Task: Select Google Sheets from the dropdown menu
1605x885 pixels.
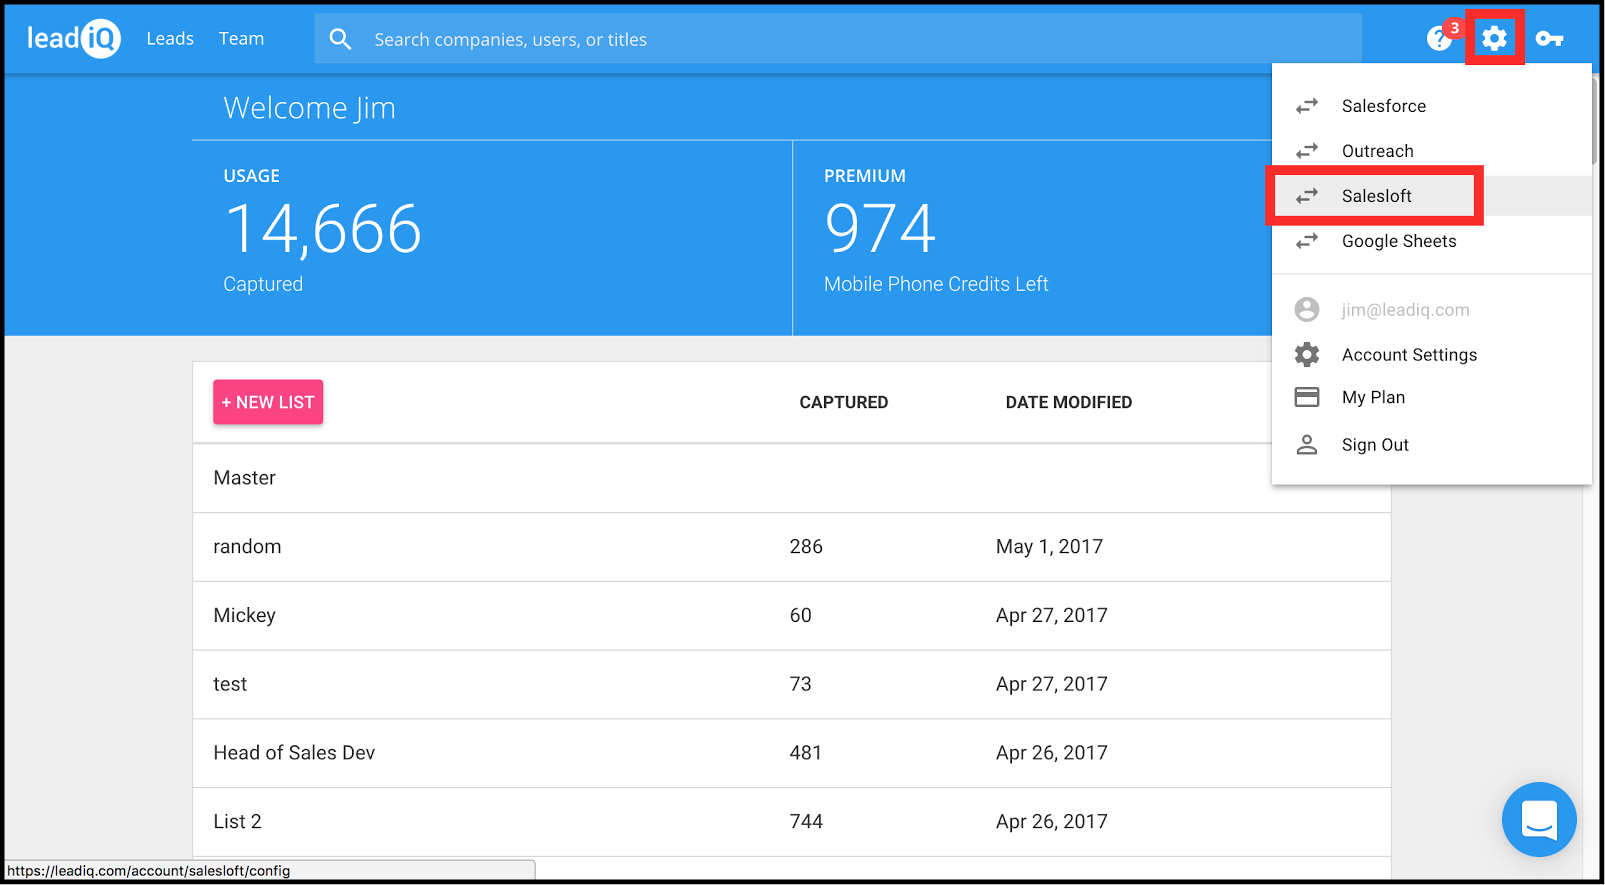Action: tap(1432, 241)
